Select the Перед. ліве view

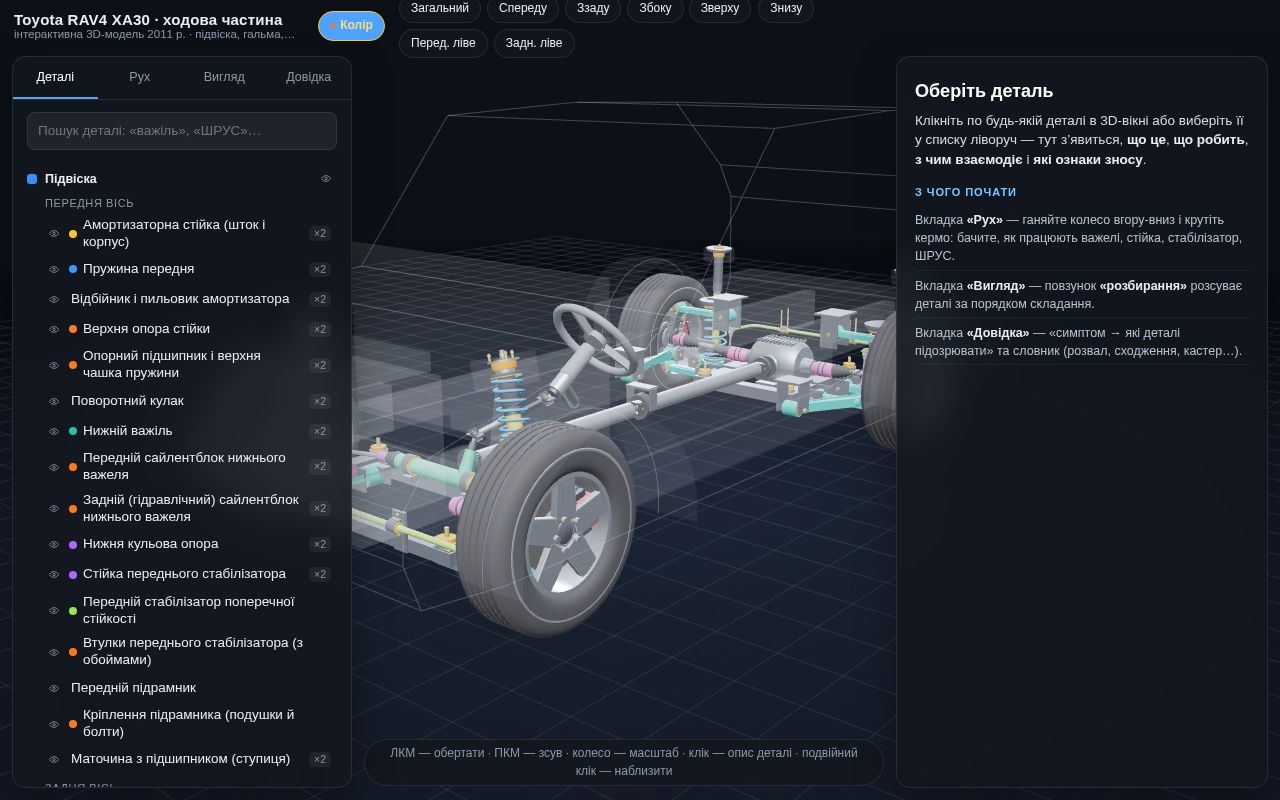coord(443,43)
